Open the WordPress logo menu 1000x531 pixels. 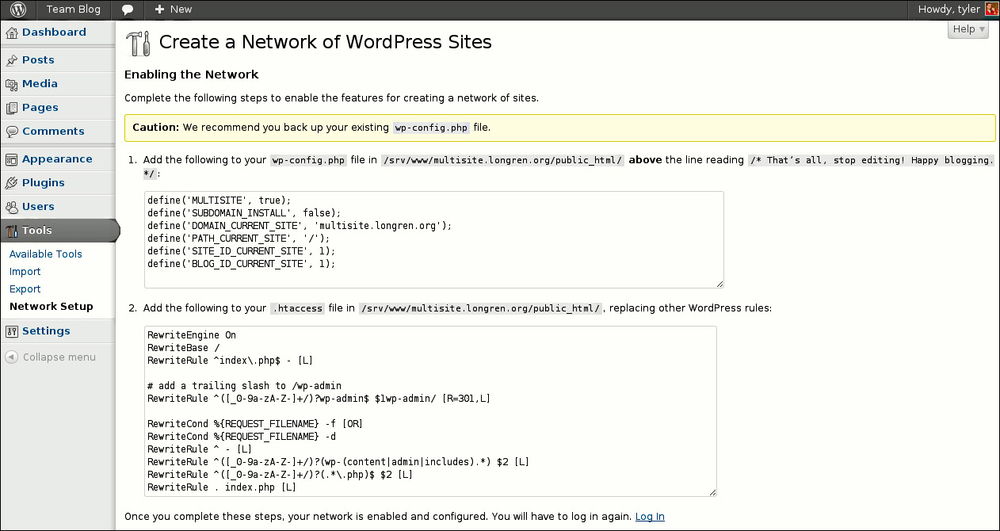pyautogui.click(x=18, y=10)
